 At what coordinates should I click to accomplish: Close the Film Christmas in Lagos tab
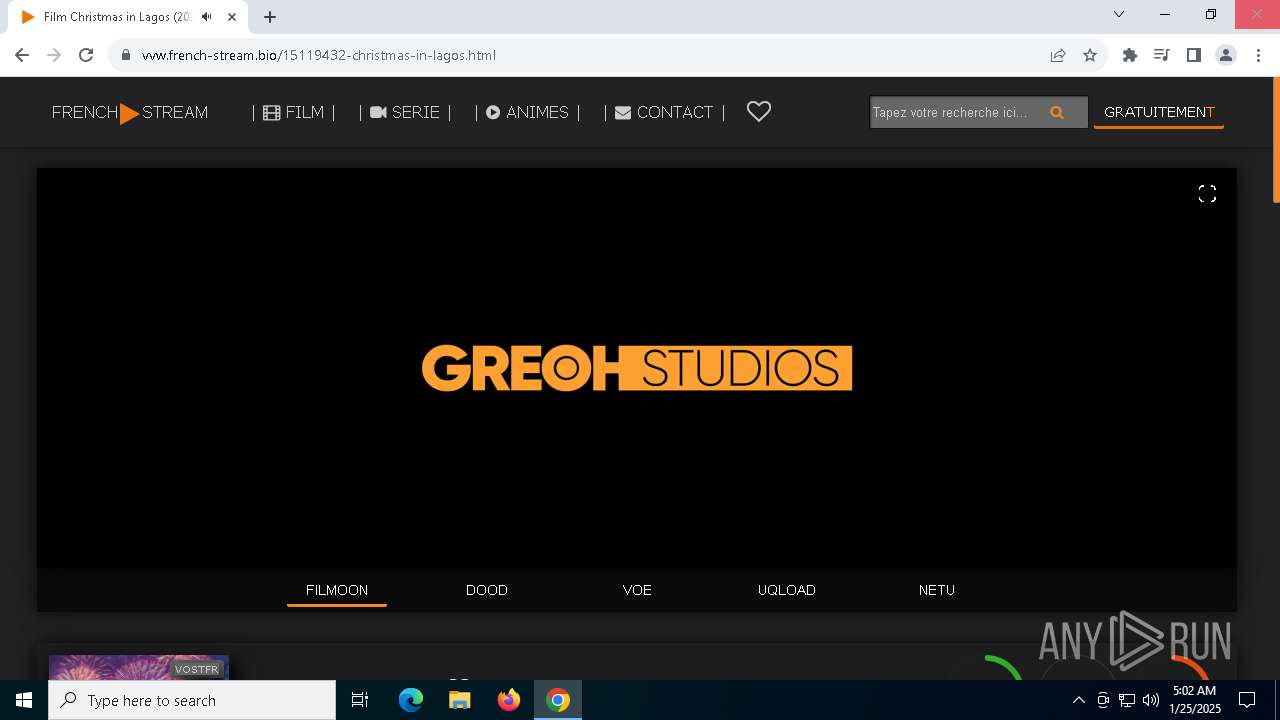click(x=232, y=17)
